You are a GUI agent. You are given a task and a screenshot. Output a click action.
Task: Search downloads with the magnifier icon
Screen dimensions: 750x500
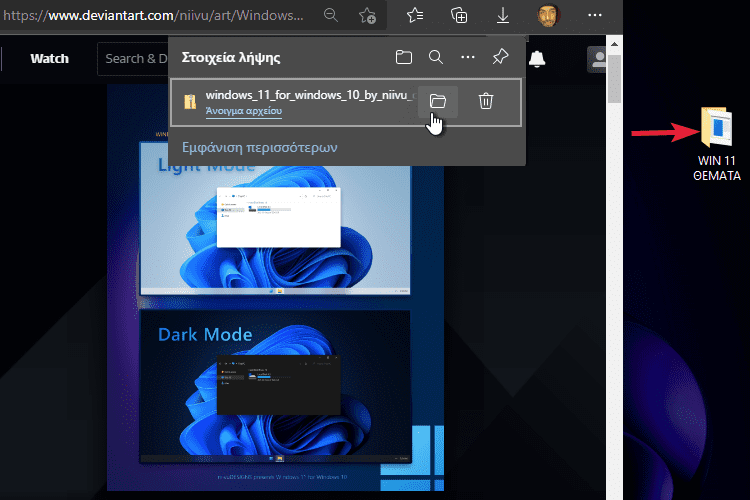click(436, 57)
